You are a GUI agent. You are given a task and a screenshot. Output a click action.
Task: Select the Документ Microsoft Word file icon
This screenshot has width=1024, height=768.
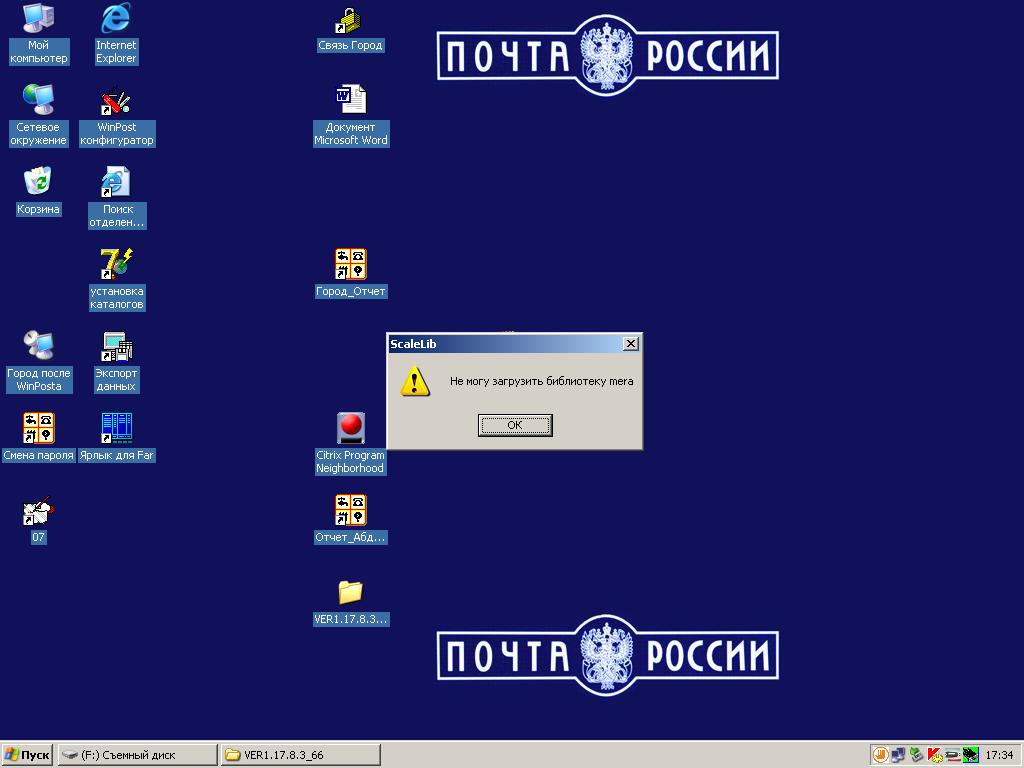pos(351,116)
